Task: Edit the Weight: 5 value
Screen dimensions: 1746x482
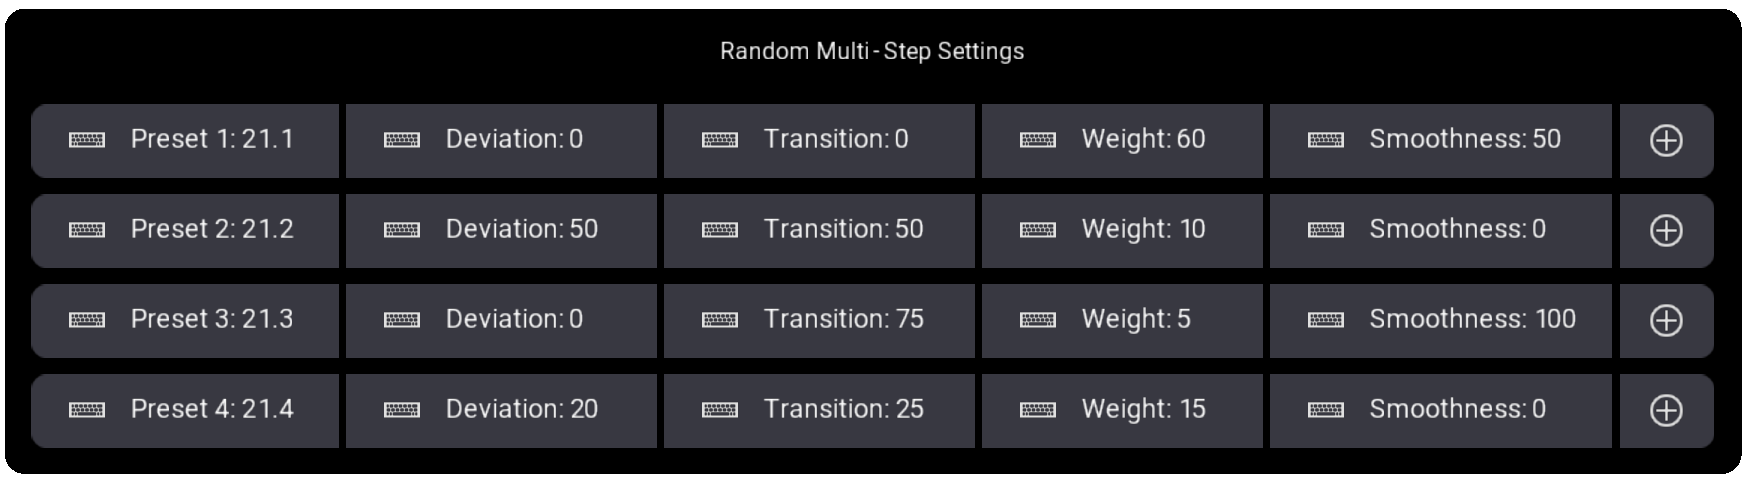Action: click(1122, 321)
